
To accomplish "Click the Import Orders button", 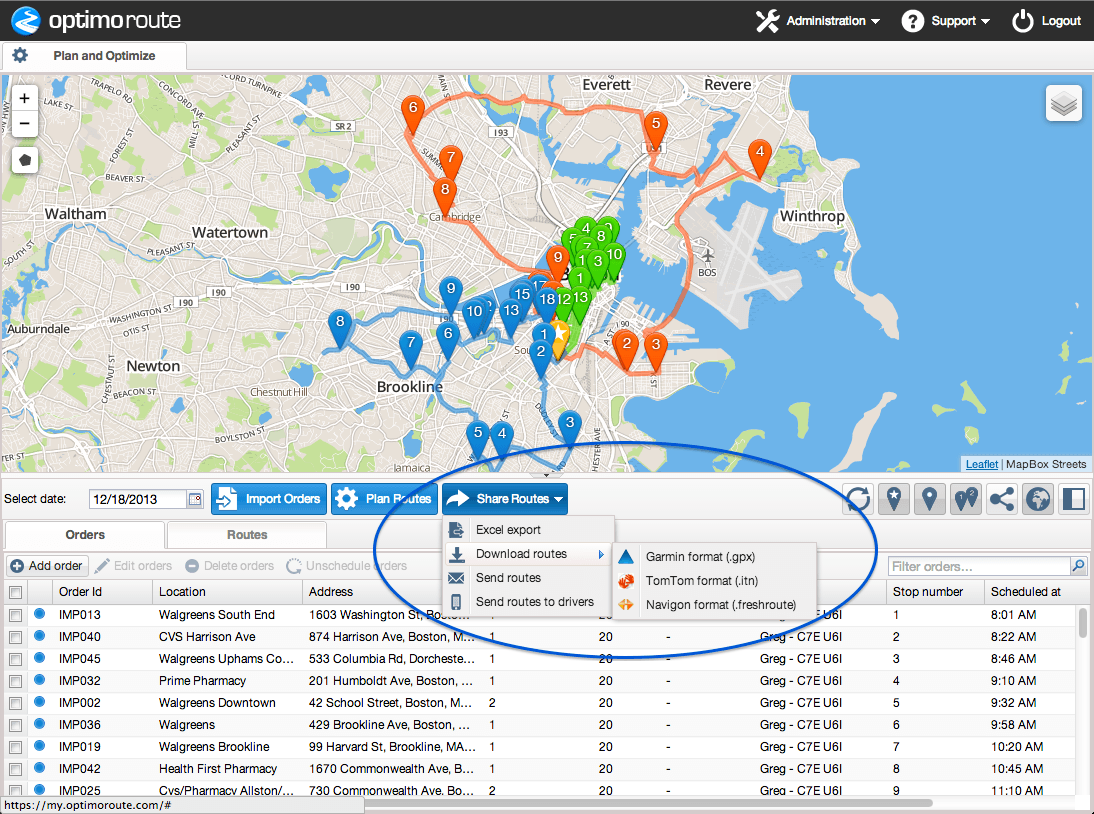I will 269,499.
